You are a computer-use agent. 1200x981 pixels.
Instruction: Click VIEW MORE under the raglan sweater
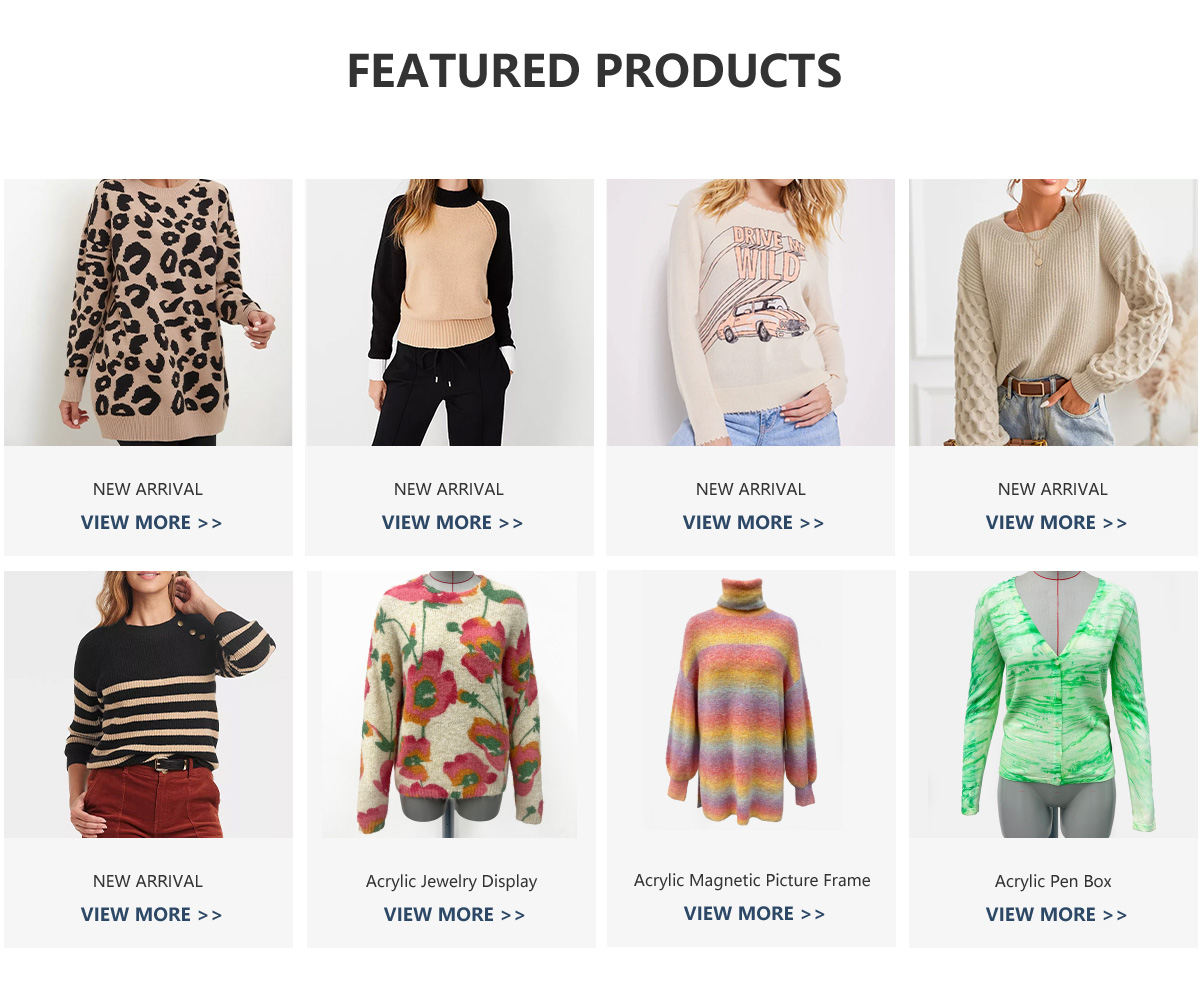click(x=453, y=523)
